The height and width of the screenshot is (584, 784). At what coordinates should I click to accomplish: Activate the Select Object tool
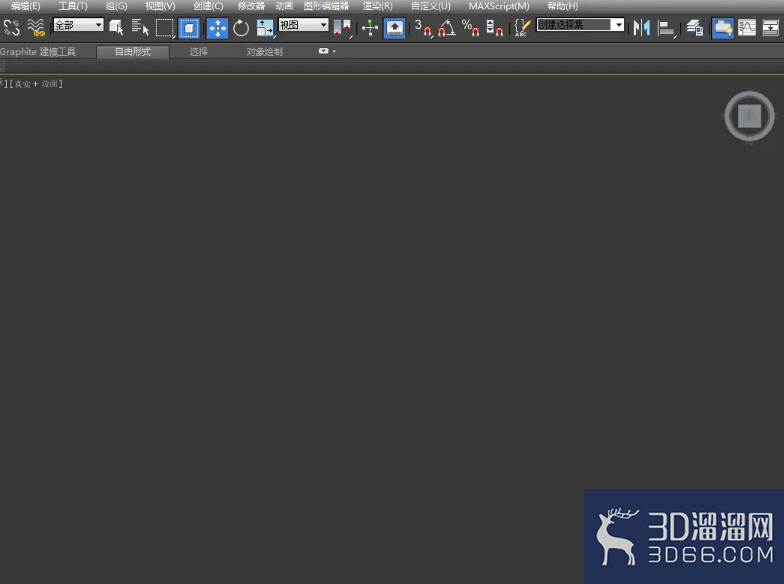[116, 28]
